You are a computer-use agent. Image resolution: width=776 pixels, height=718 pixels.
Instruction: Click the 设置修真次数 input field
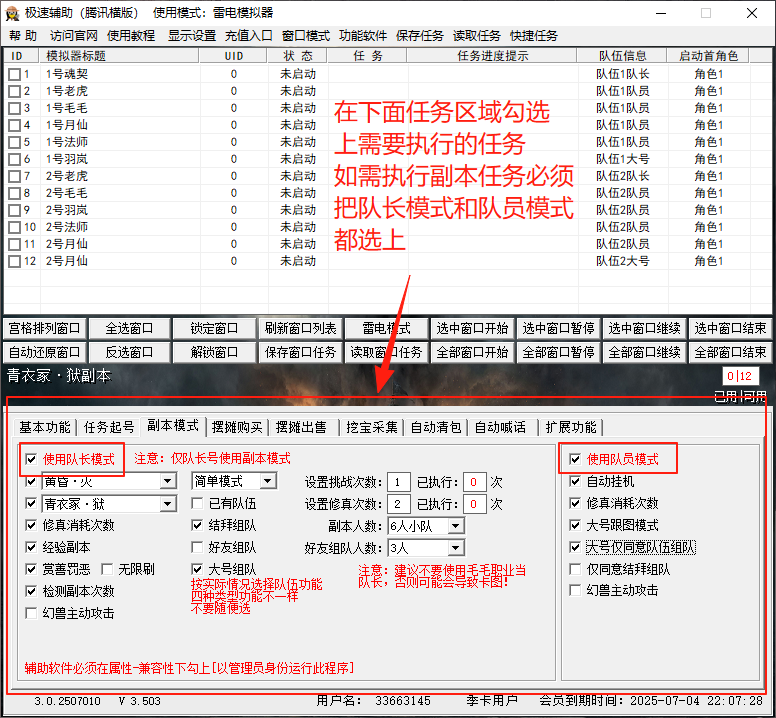pos(399,504)
